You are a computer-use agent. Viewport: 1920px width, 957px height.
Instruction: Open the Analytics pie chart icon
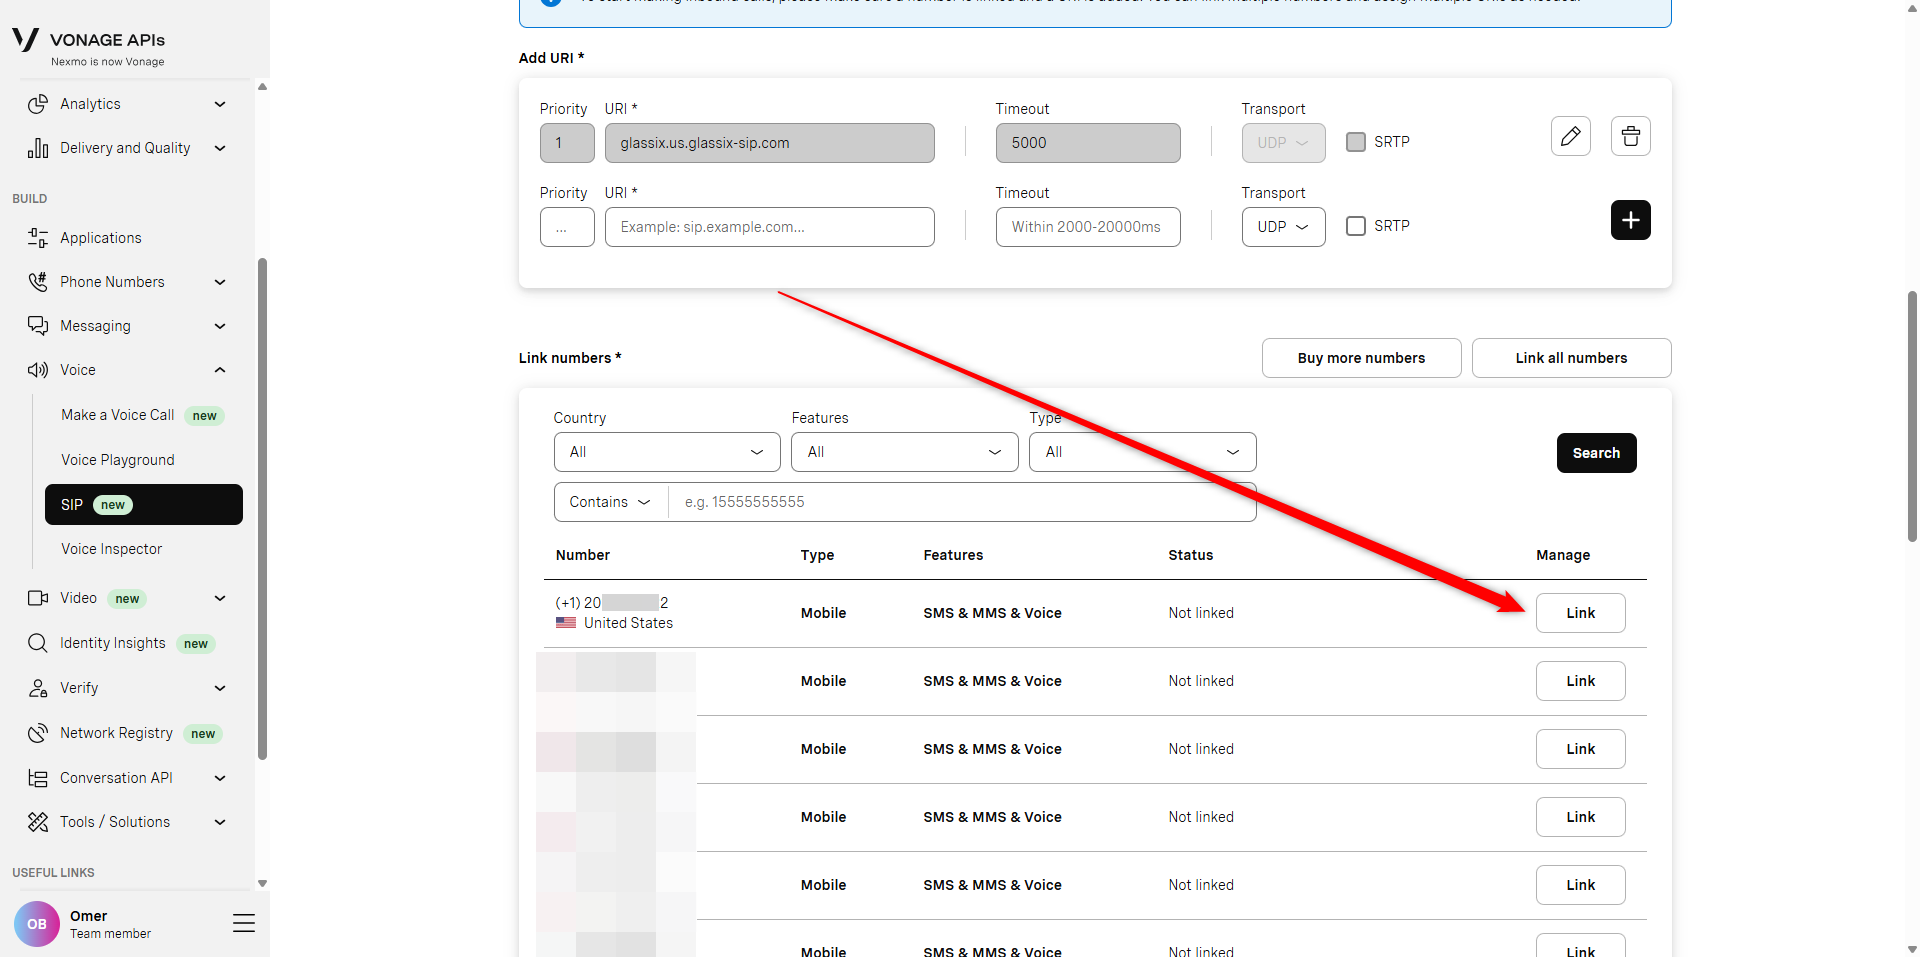(x=38, y=104)
